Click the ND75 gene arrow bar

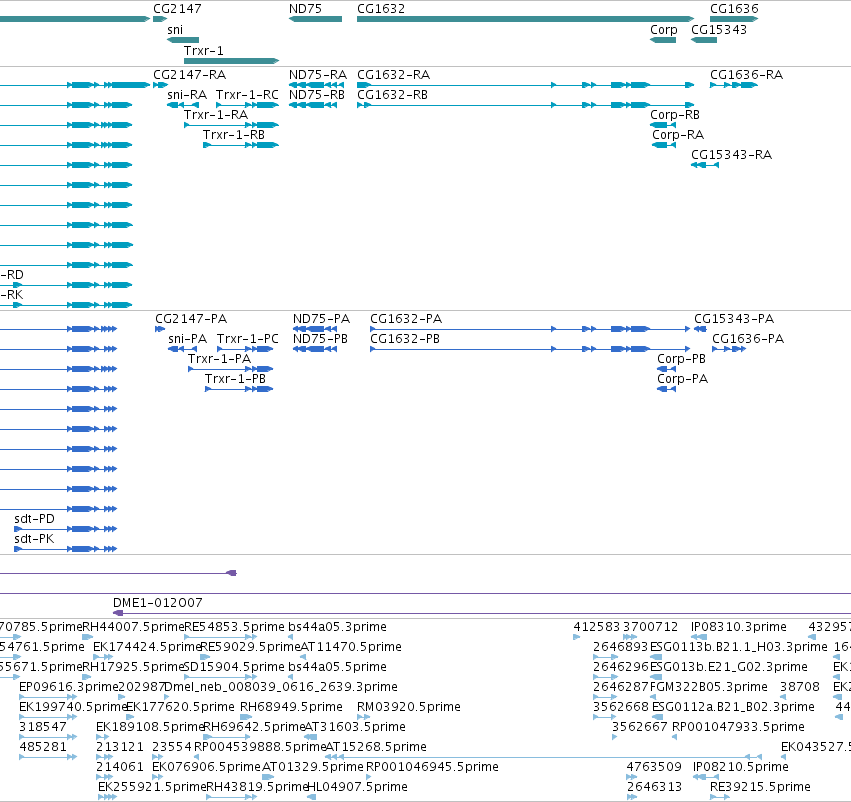tap(315, 19)
